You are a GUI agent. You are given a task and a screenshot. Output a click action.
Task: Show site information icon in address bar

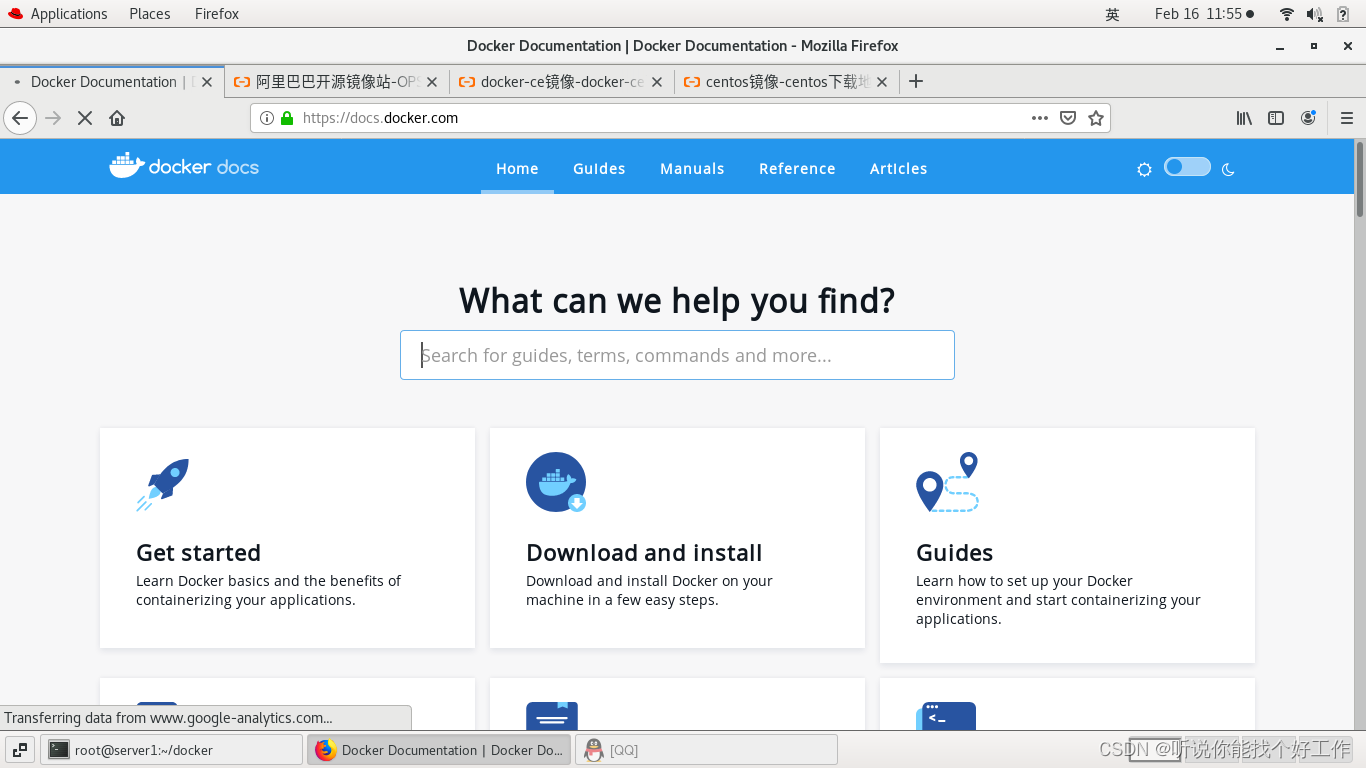coord(267,118)
